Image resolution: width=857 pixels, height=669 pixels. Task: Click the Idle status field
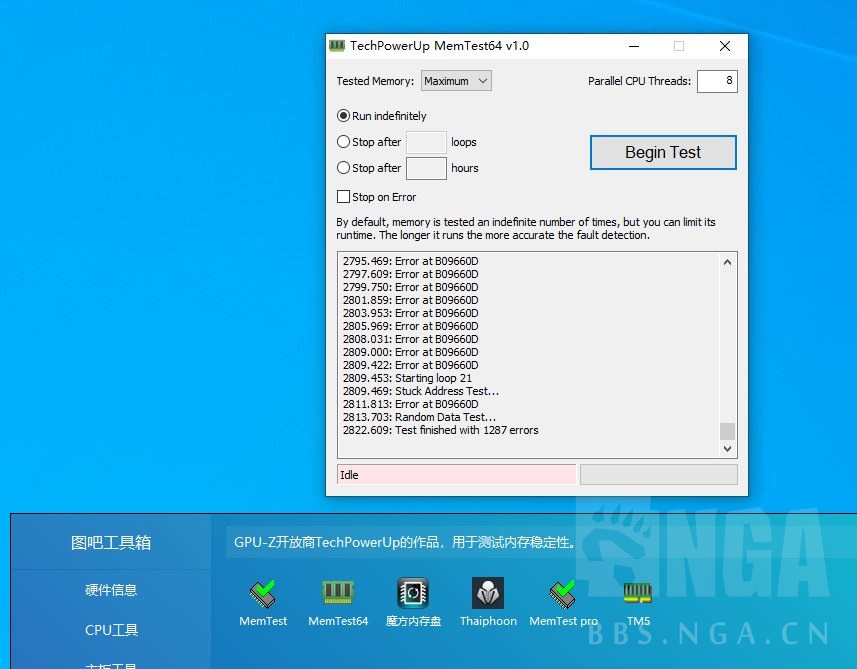point(456,474)
